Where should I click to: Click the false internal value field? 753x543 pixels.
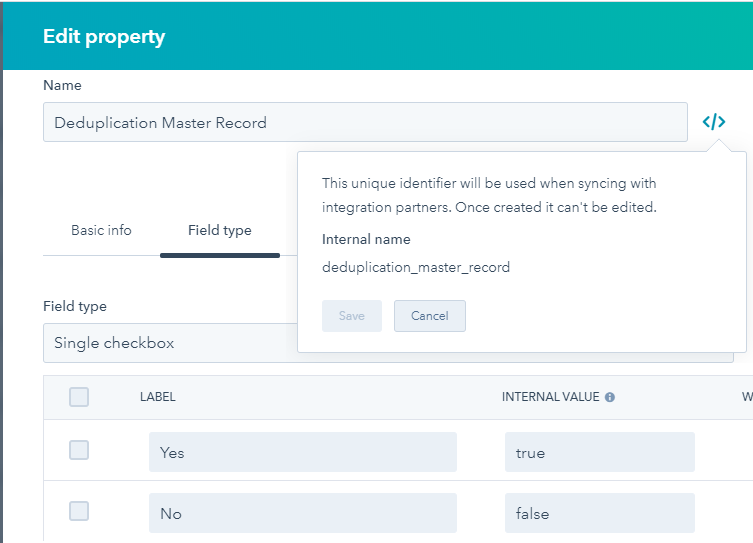[599, 513]
